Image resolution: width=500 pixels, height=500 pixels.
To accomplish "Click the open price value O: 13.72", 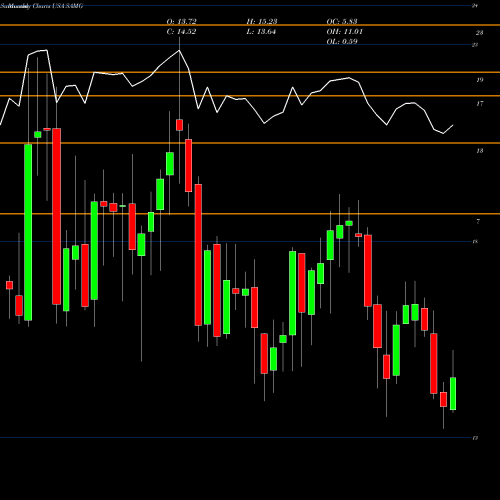I will [181, 22].
